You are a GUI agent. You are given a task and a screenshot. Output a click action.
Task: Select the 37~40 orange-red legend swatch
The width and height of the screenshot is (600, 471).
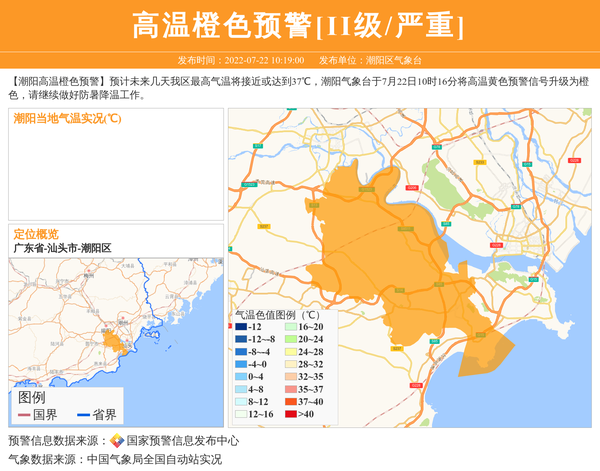click(x=290, y=401)
